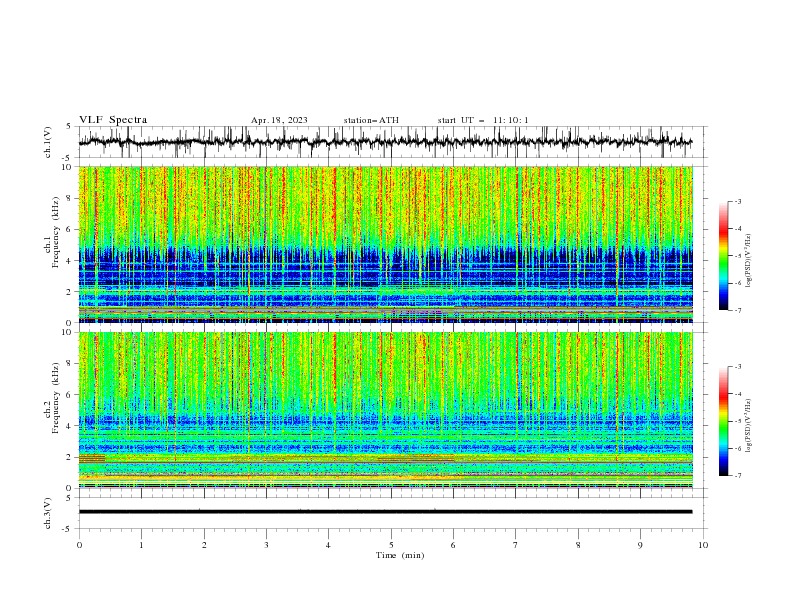Click time axis tick label "7"
Viewport: 792px width, 612px height.
(x=516, y=545)
